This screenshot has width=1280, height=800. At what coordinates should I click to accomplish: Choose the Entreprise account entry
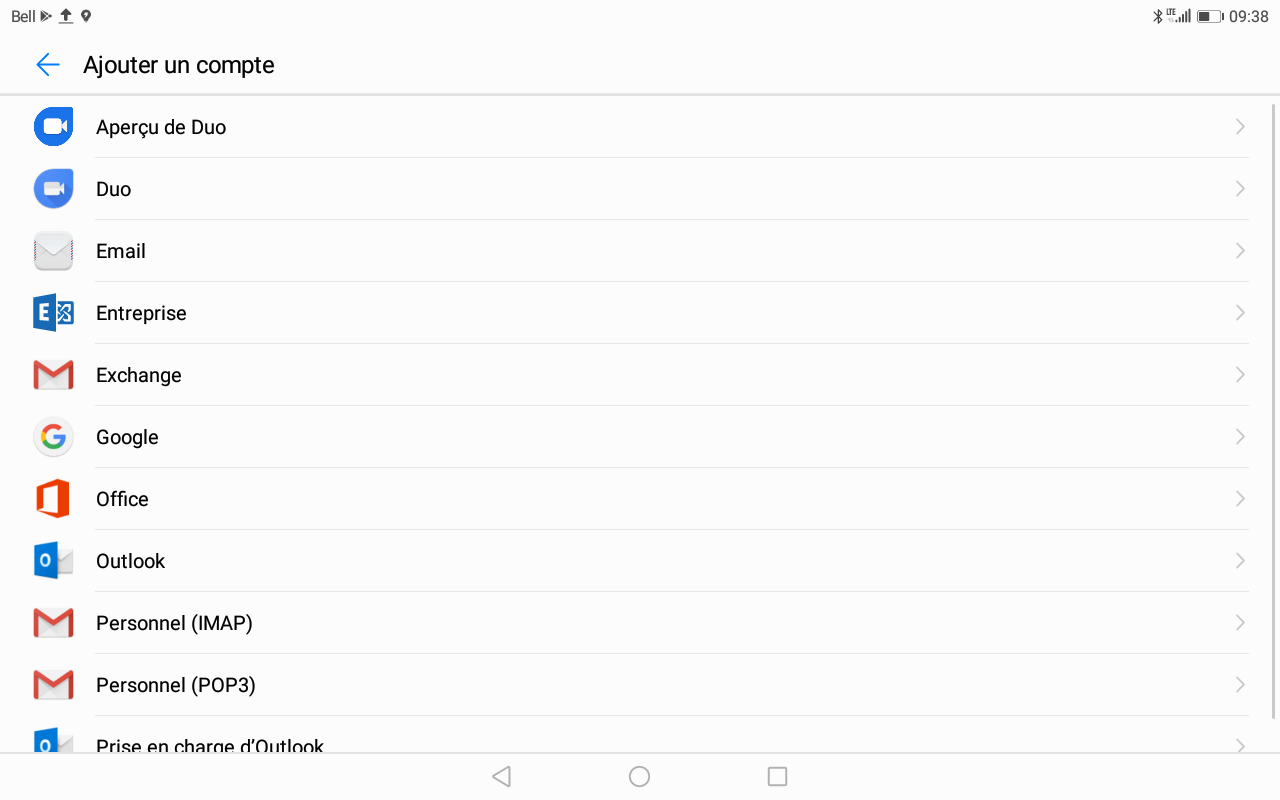tap(640, 313)
